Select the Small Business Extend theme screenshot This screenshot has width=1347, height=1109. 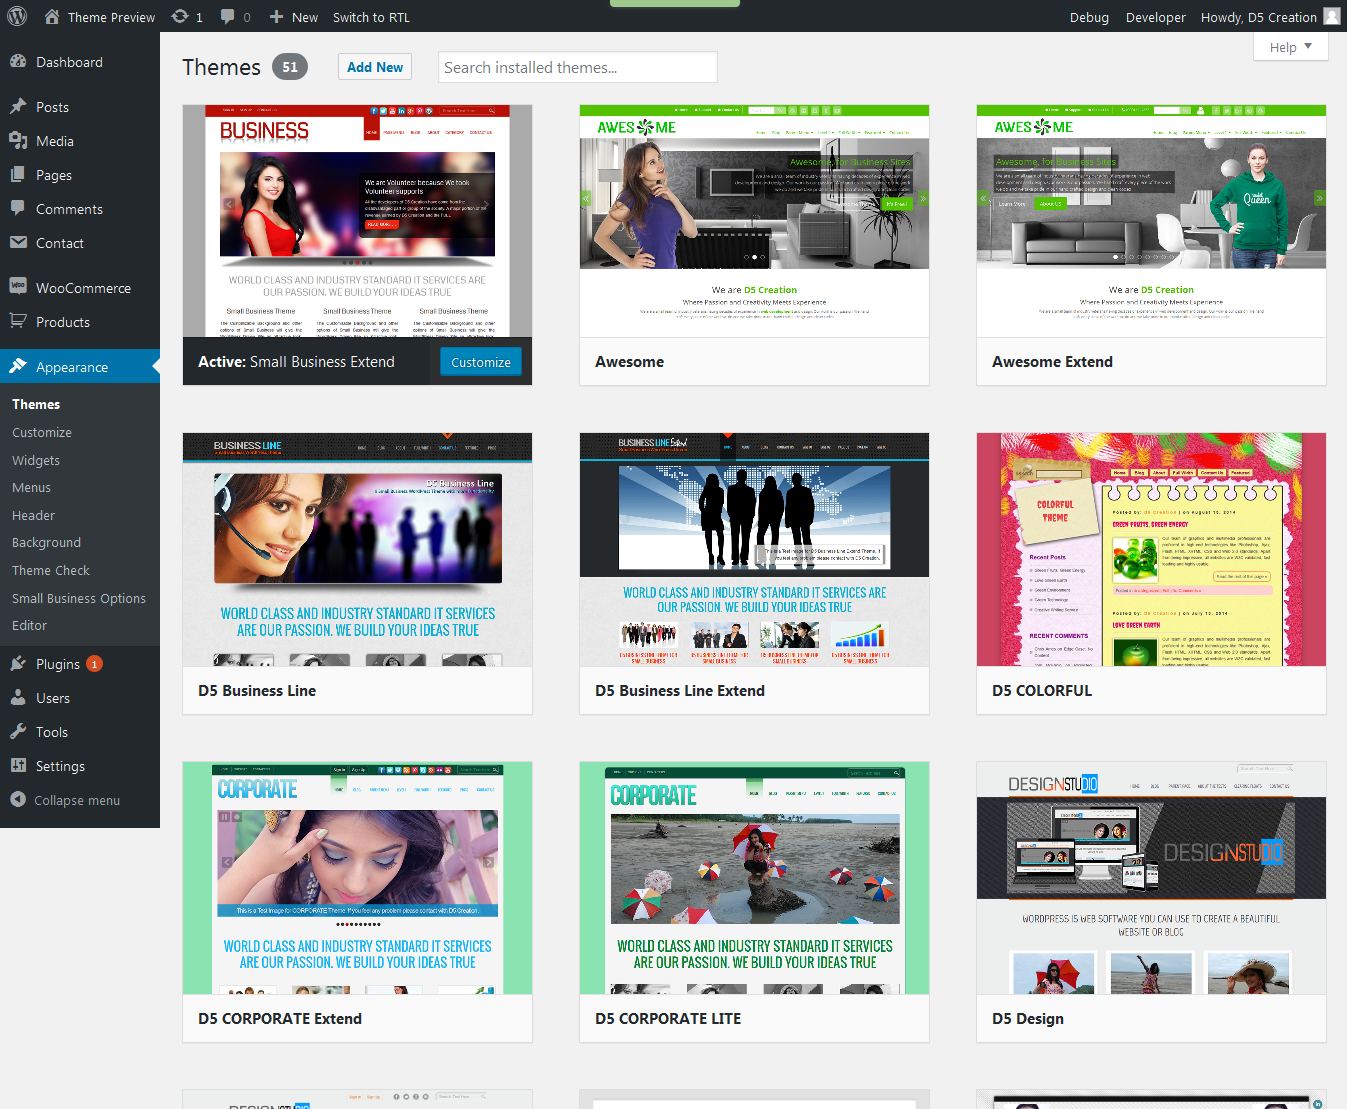pos(357,221)
